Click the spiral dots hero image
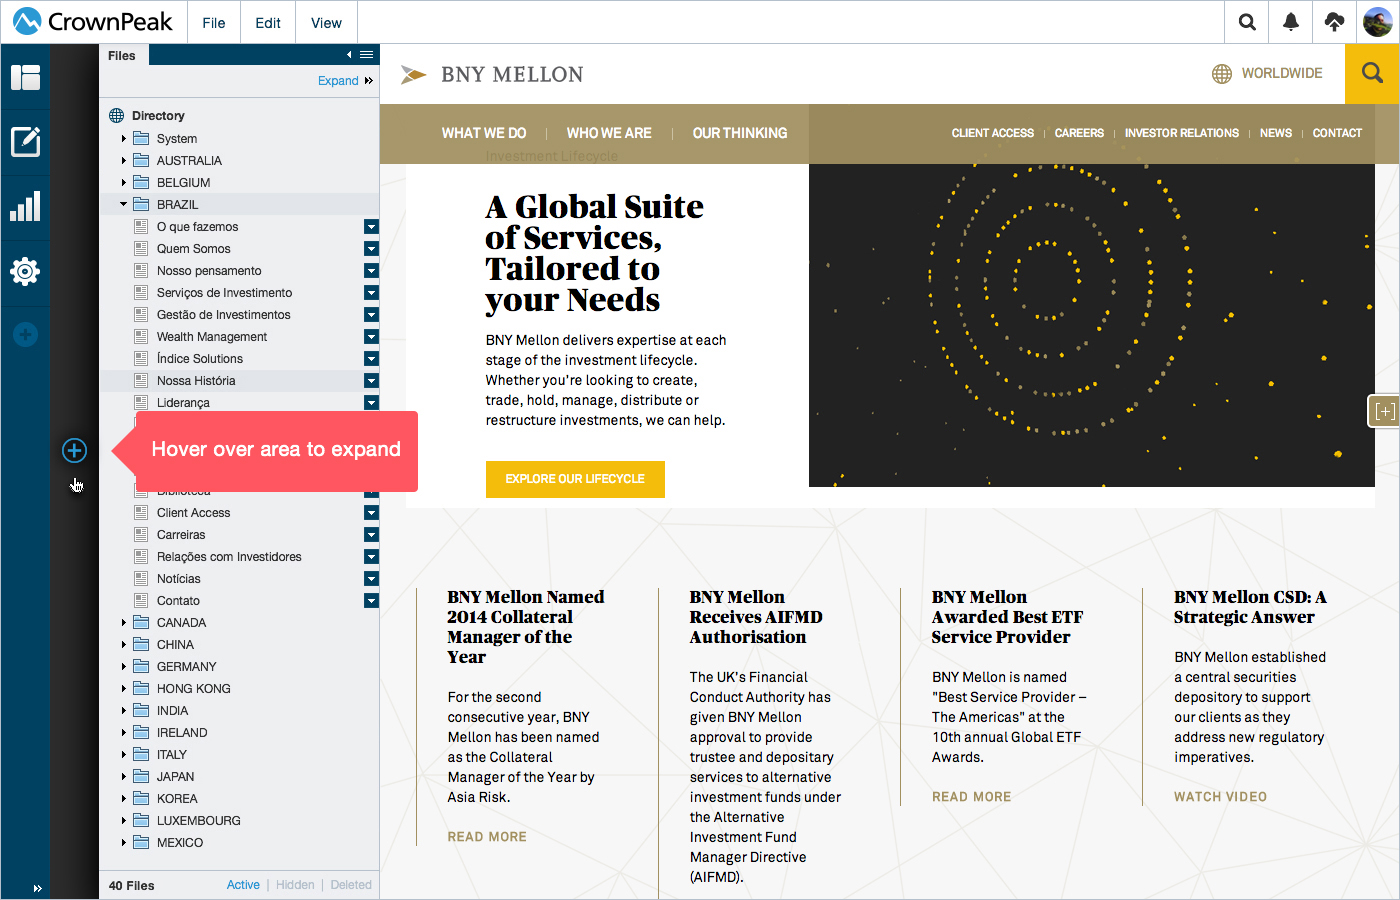The image size is (1400, 900). [x=1091, y=325]
